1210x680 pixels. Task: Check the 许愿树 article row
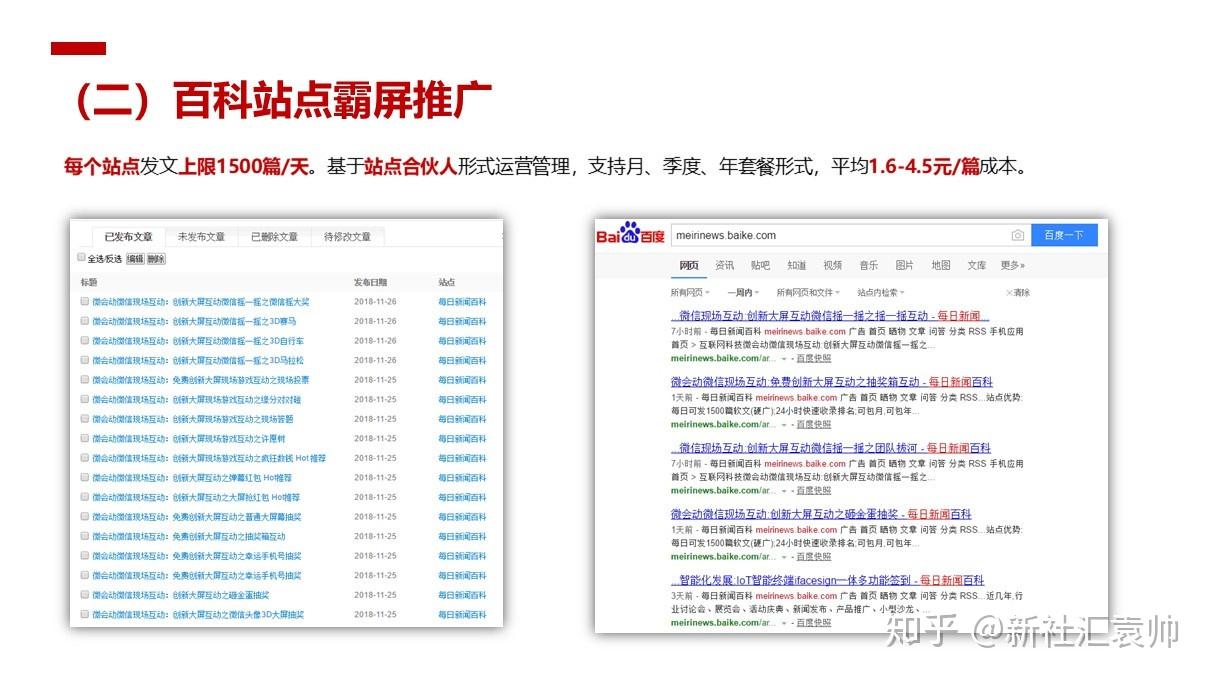[x=85, y=438]
